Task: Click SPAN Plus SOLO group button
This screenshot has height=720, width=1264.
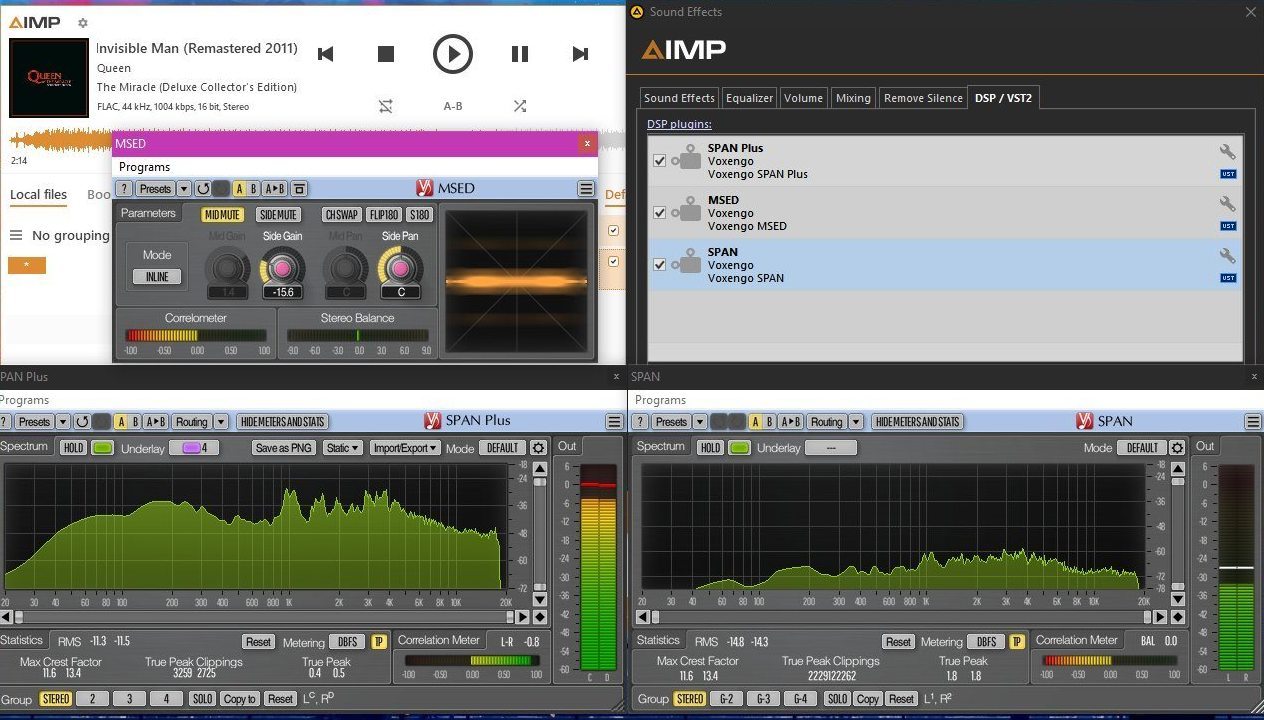Action: coord(203,699)
